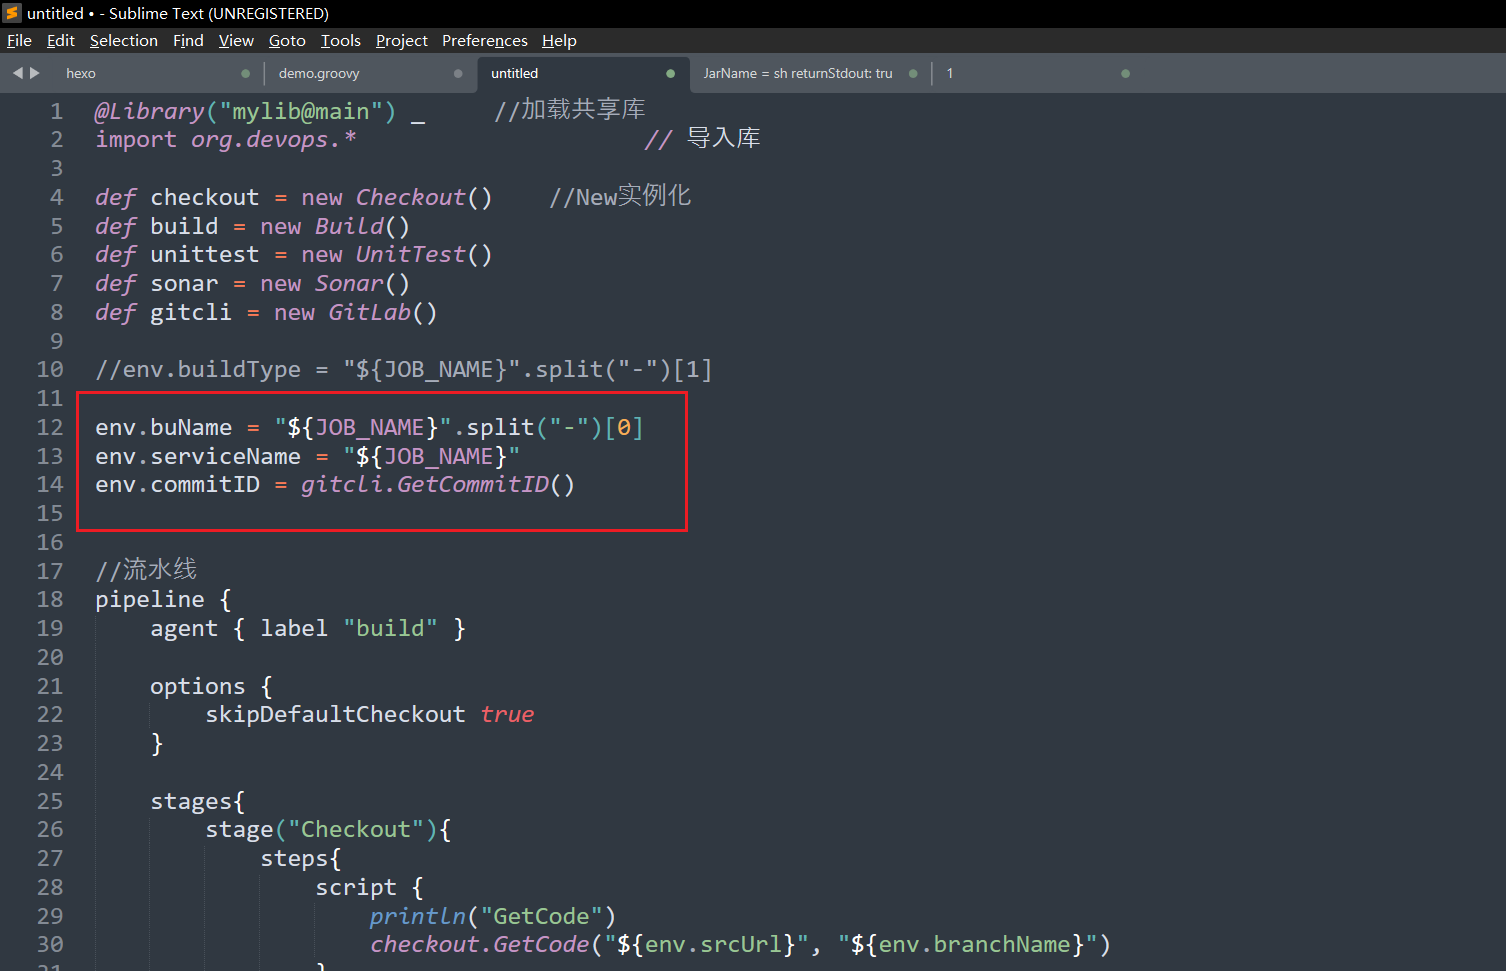Click stage("Checkout") on line 26
1506x971 pixels.
pyautogui.click(x=322, y=830)
